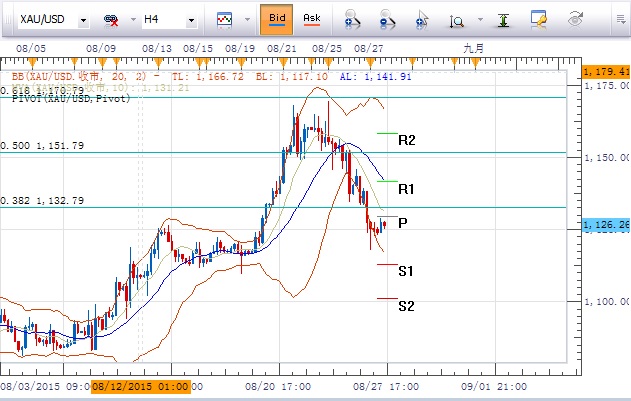Viewport: 631px width, 401px height.
Task: Click the orange timeline marker below 08/05
Action: (x=32, y=63)
